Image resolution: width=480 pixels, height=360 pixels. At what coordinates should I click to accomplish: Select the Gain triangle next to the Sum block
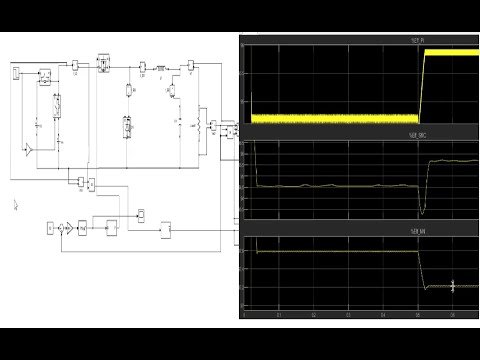point(69,228)
